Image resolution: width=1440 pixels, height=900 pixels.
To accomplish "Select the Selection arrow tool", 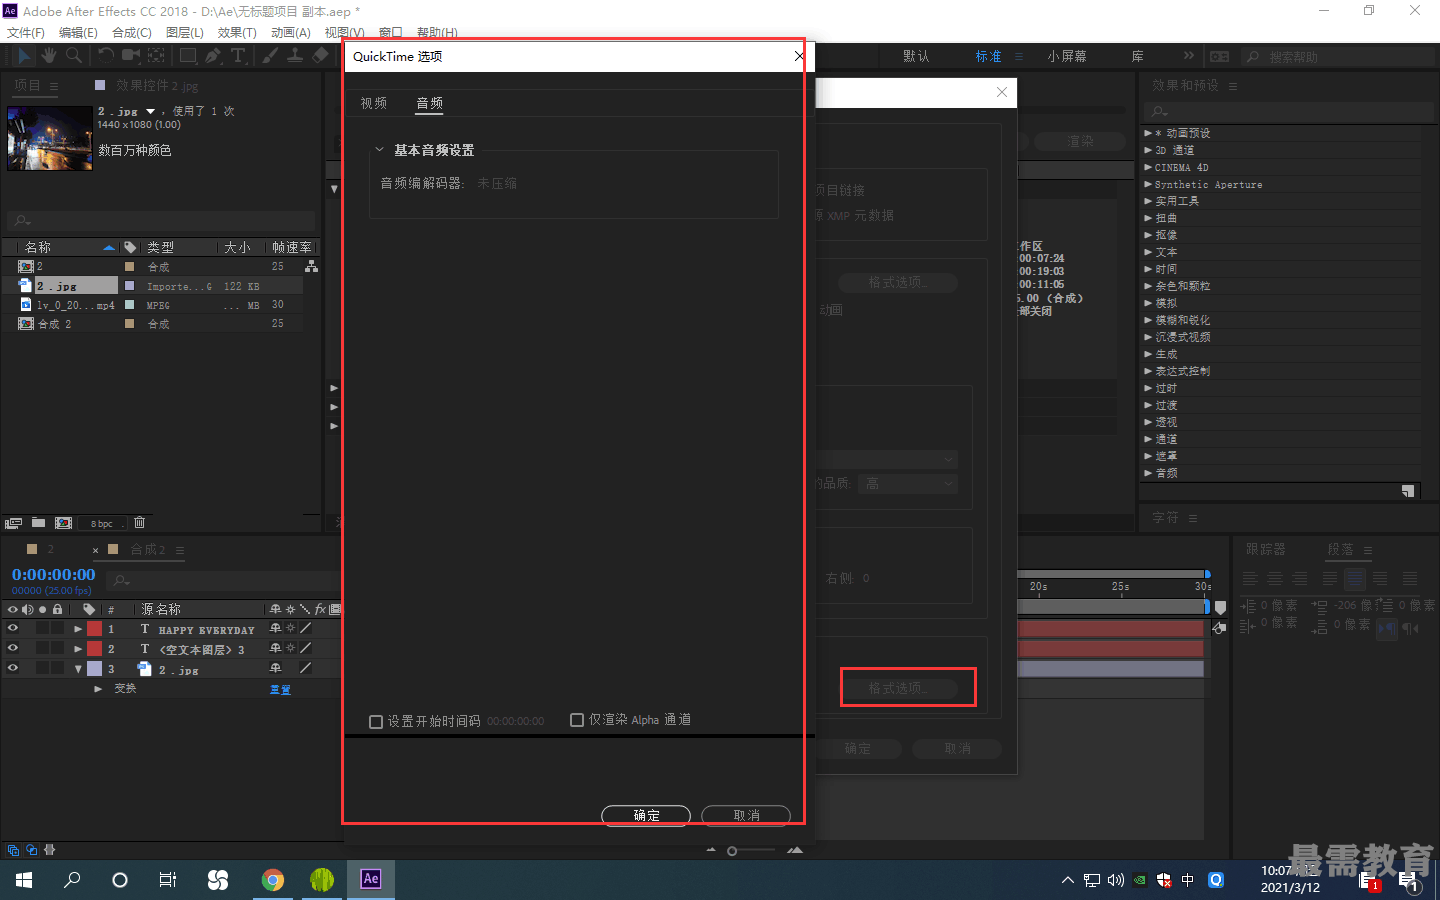I will (x=24, y=56).
